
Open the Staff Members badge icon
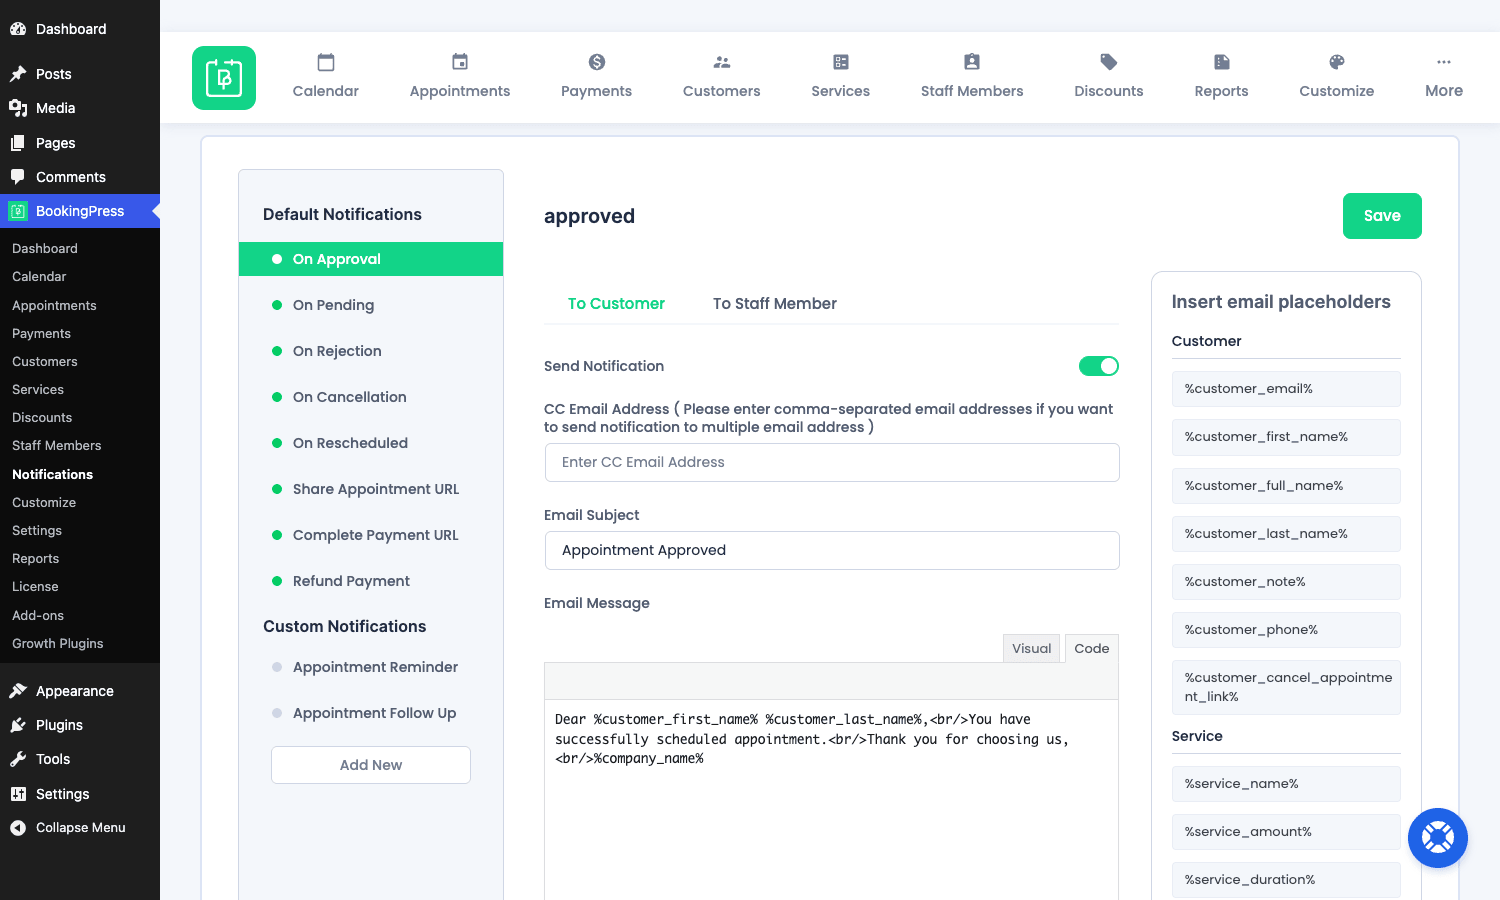(972, 62)
